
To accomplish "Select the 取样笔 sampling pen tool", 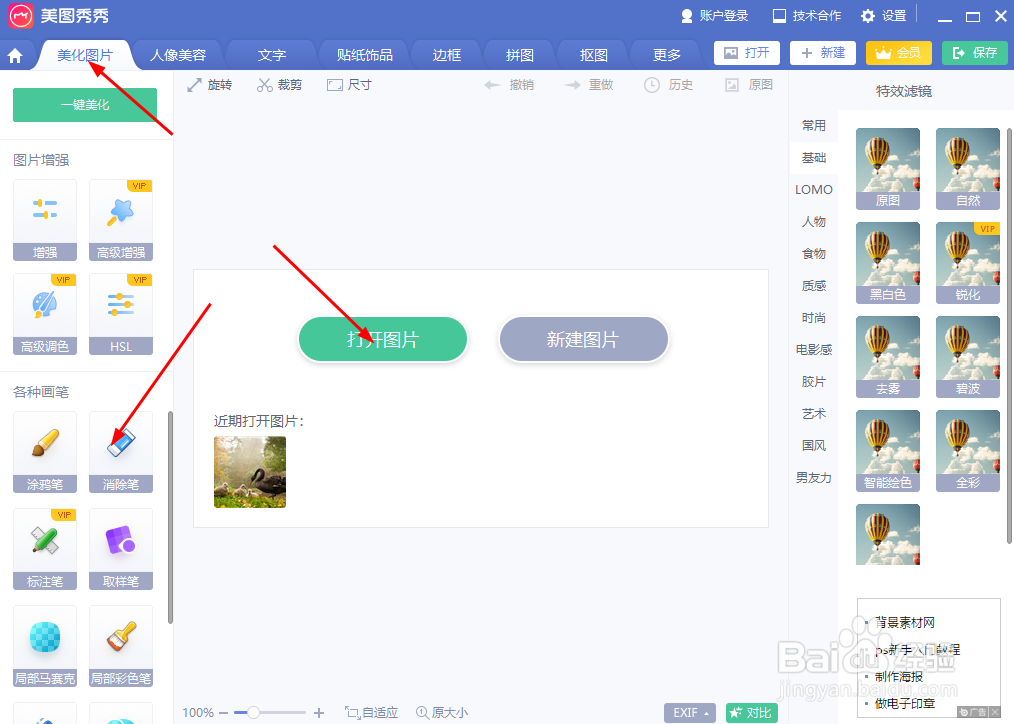I will pyautogui.click(x=120, y=548).
